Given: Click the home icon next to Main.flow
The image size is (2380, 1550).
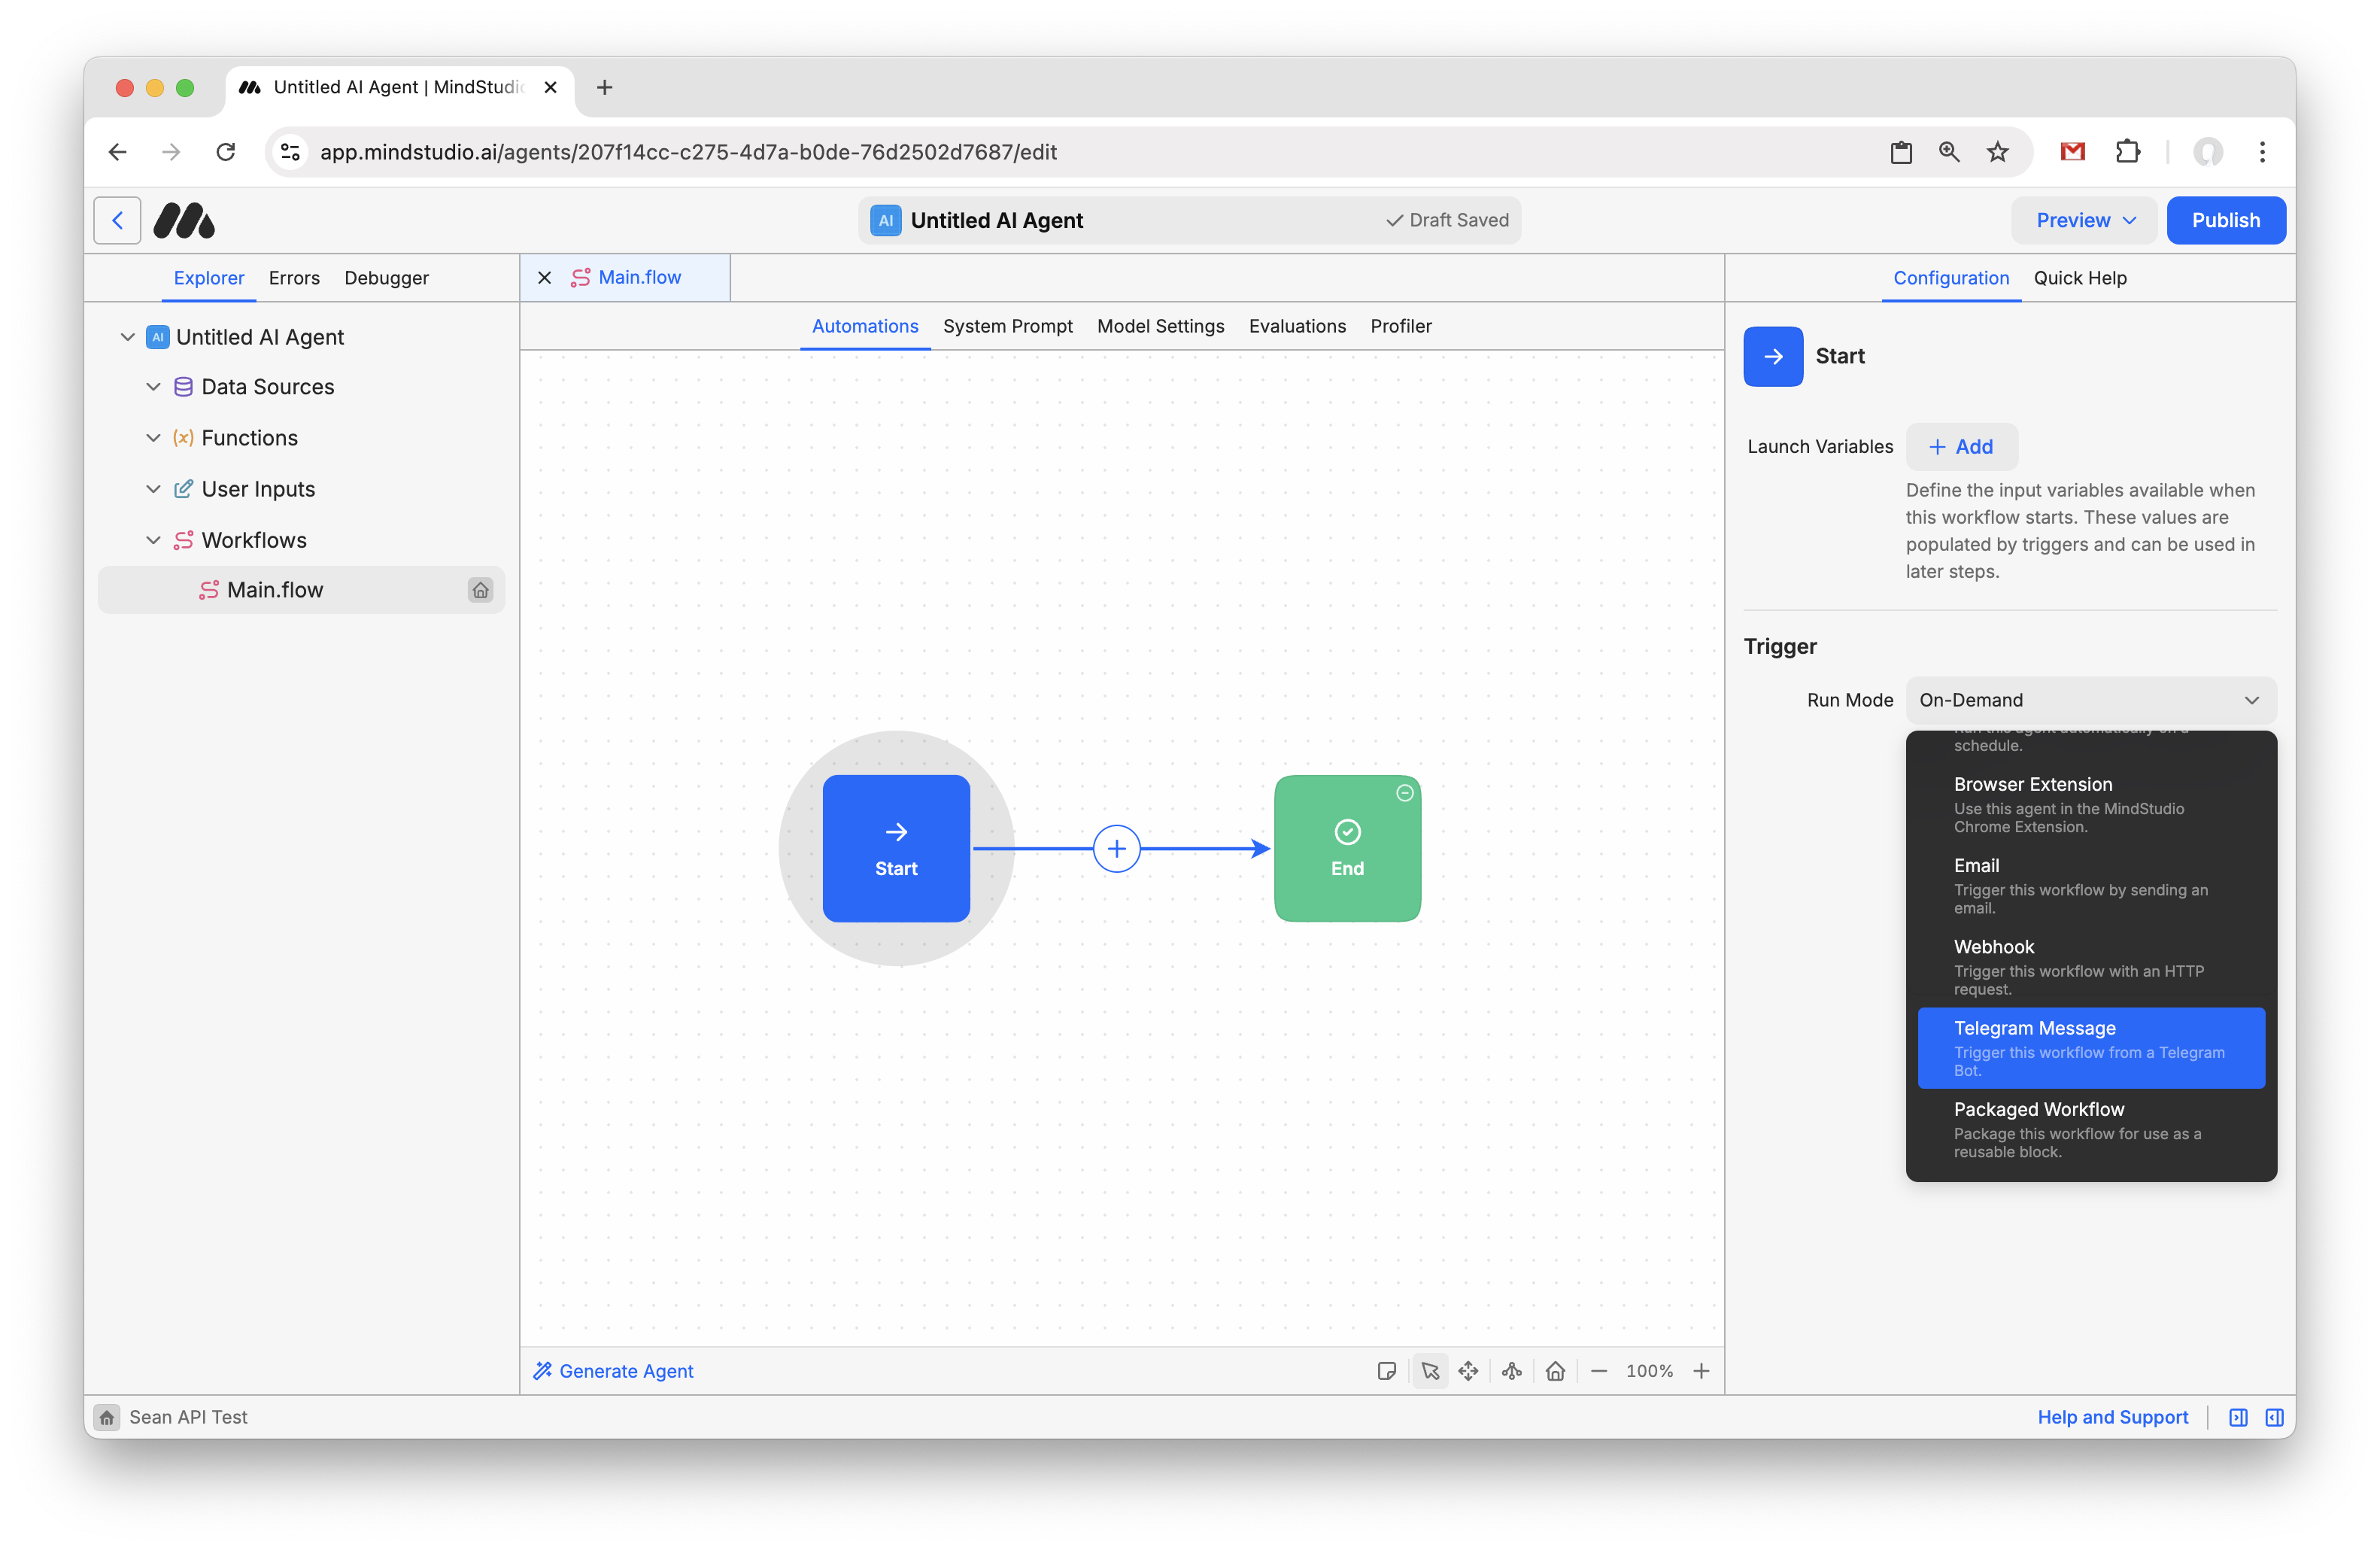Looking at the screenshot, I should [481, 590].
